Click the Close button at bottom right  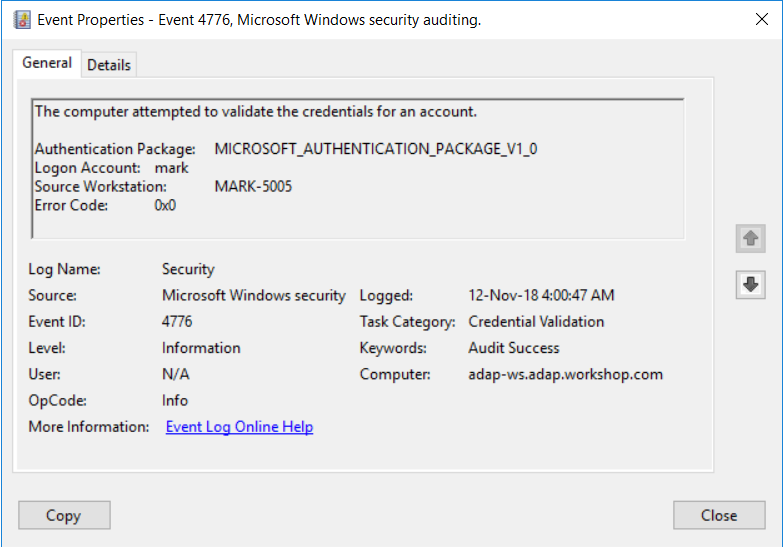coord(719,516)
